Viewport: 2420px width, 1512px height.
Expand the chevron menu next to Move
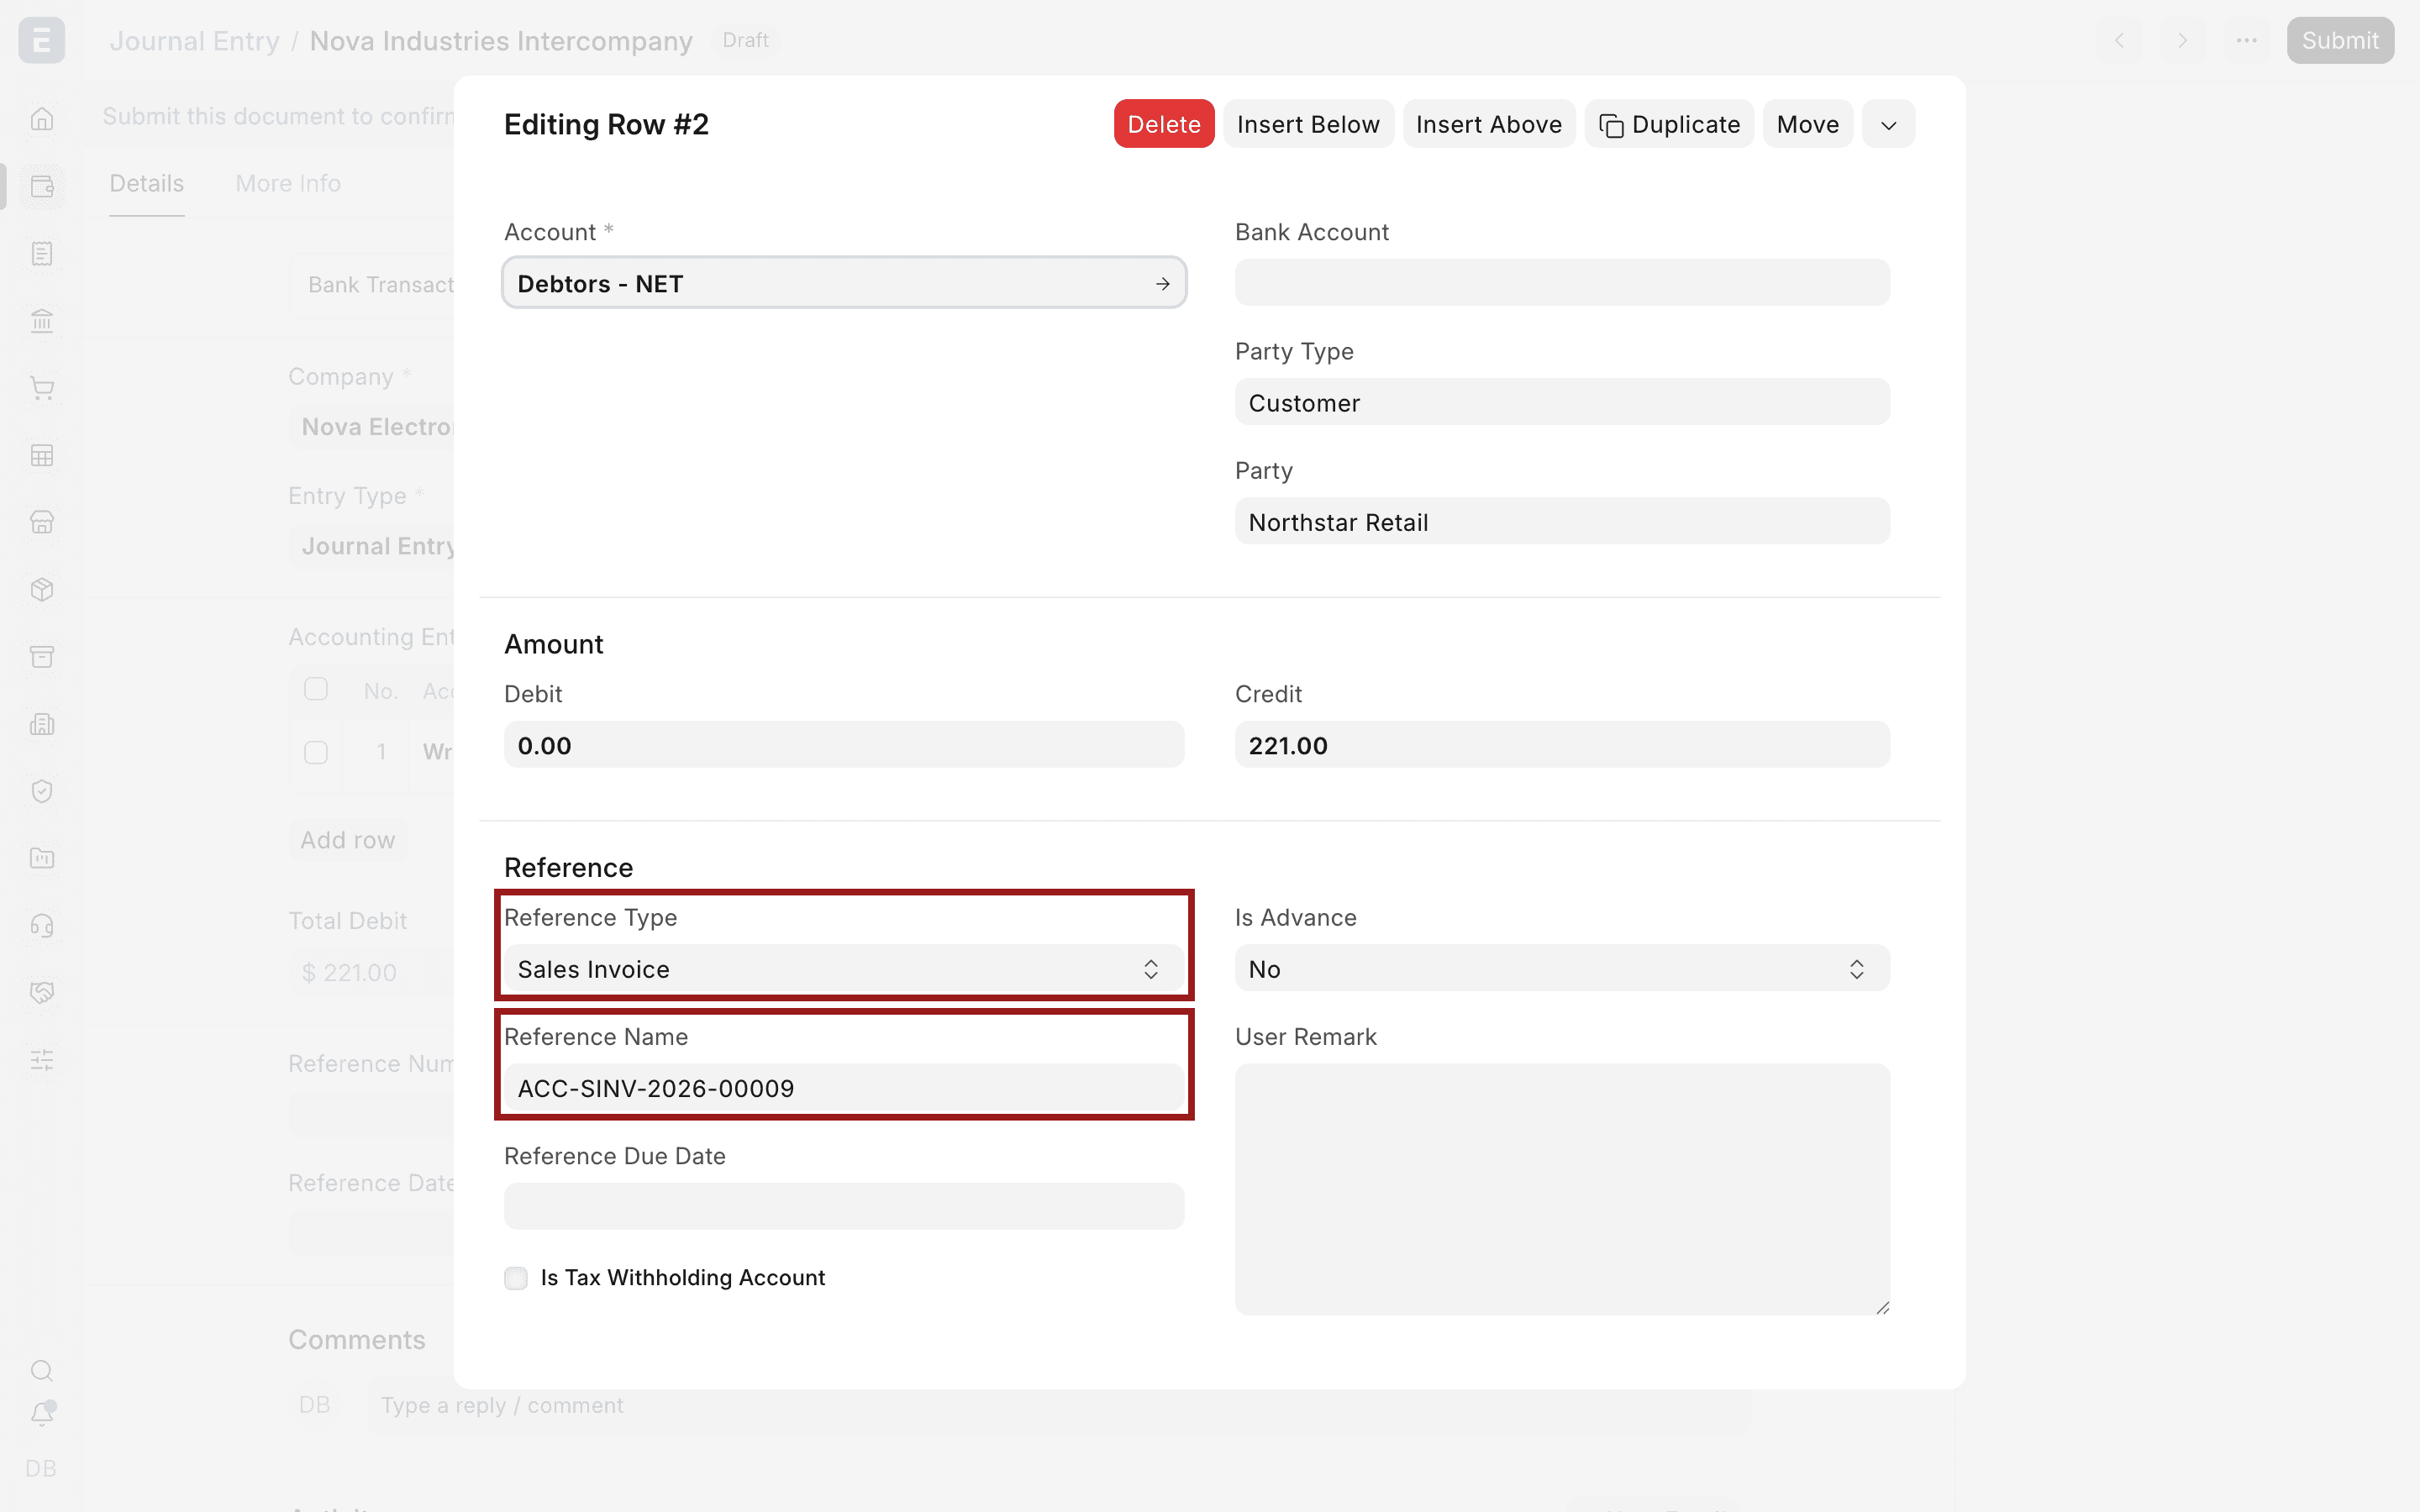[x=1888, y=124]
